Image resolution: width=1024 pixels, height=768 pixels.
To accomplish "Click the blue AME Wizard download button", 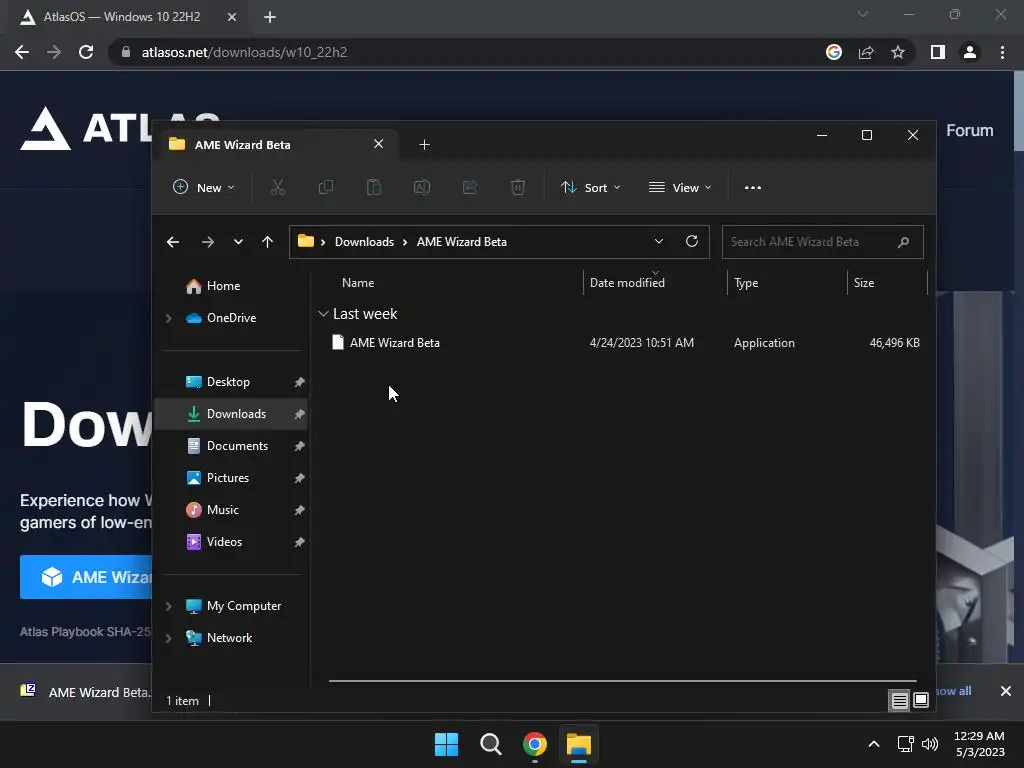I will (x=86, y=577).
